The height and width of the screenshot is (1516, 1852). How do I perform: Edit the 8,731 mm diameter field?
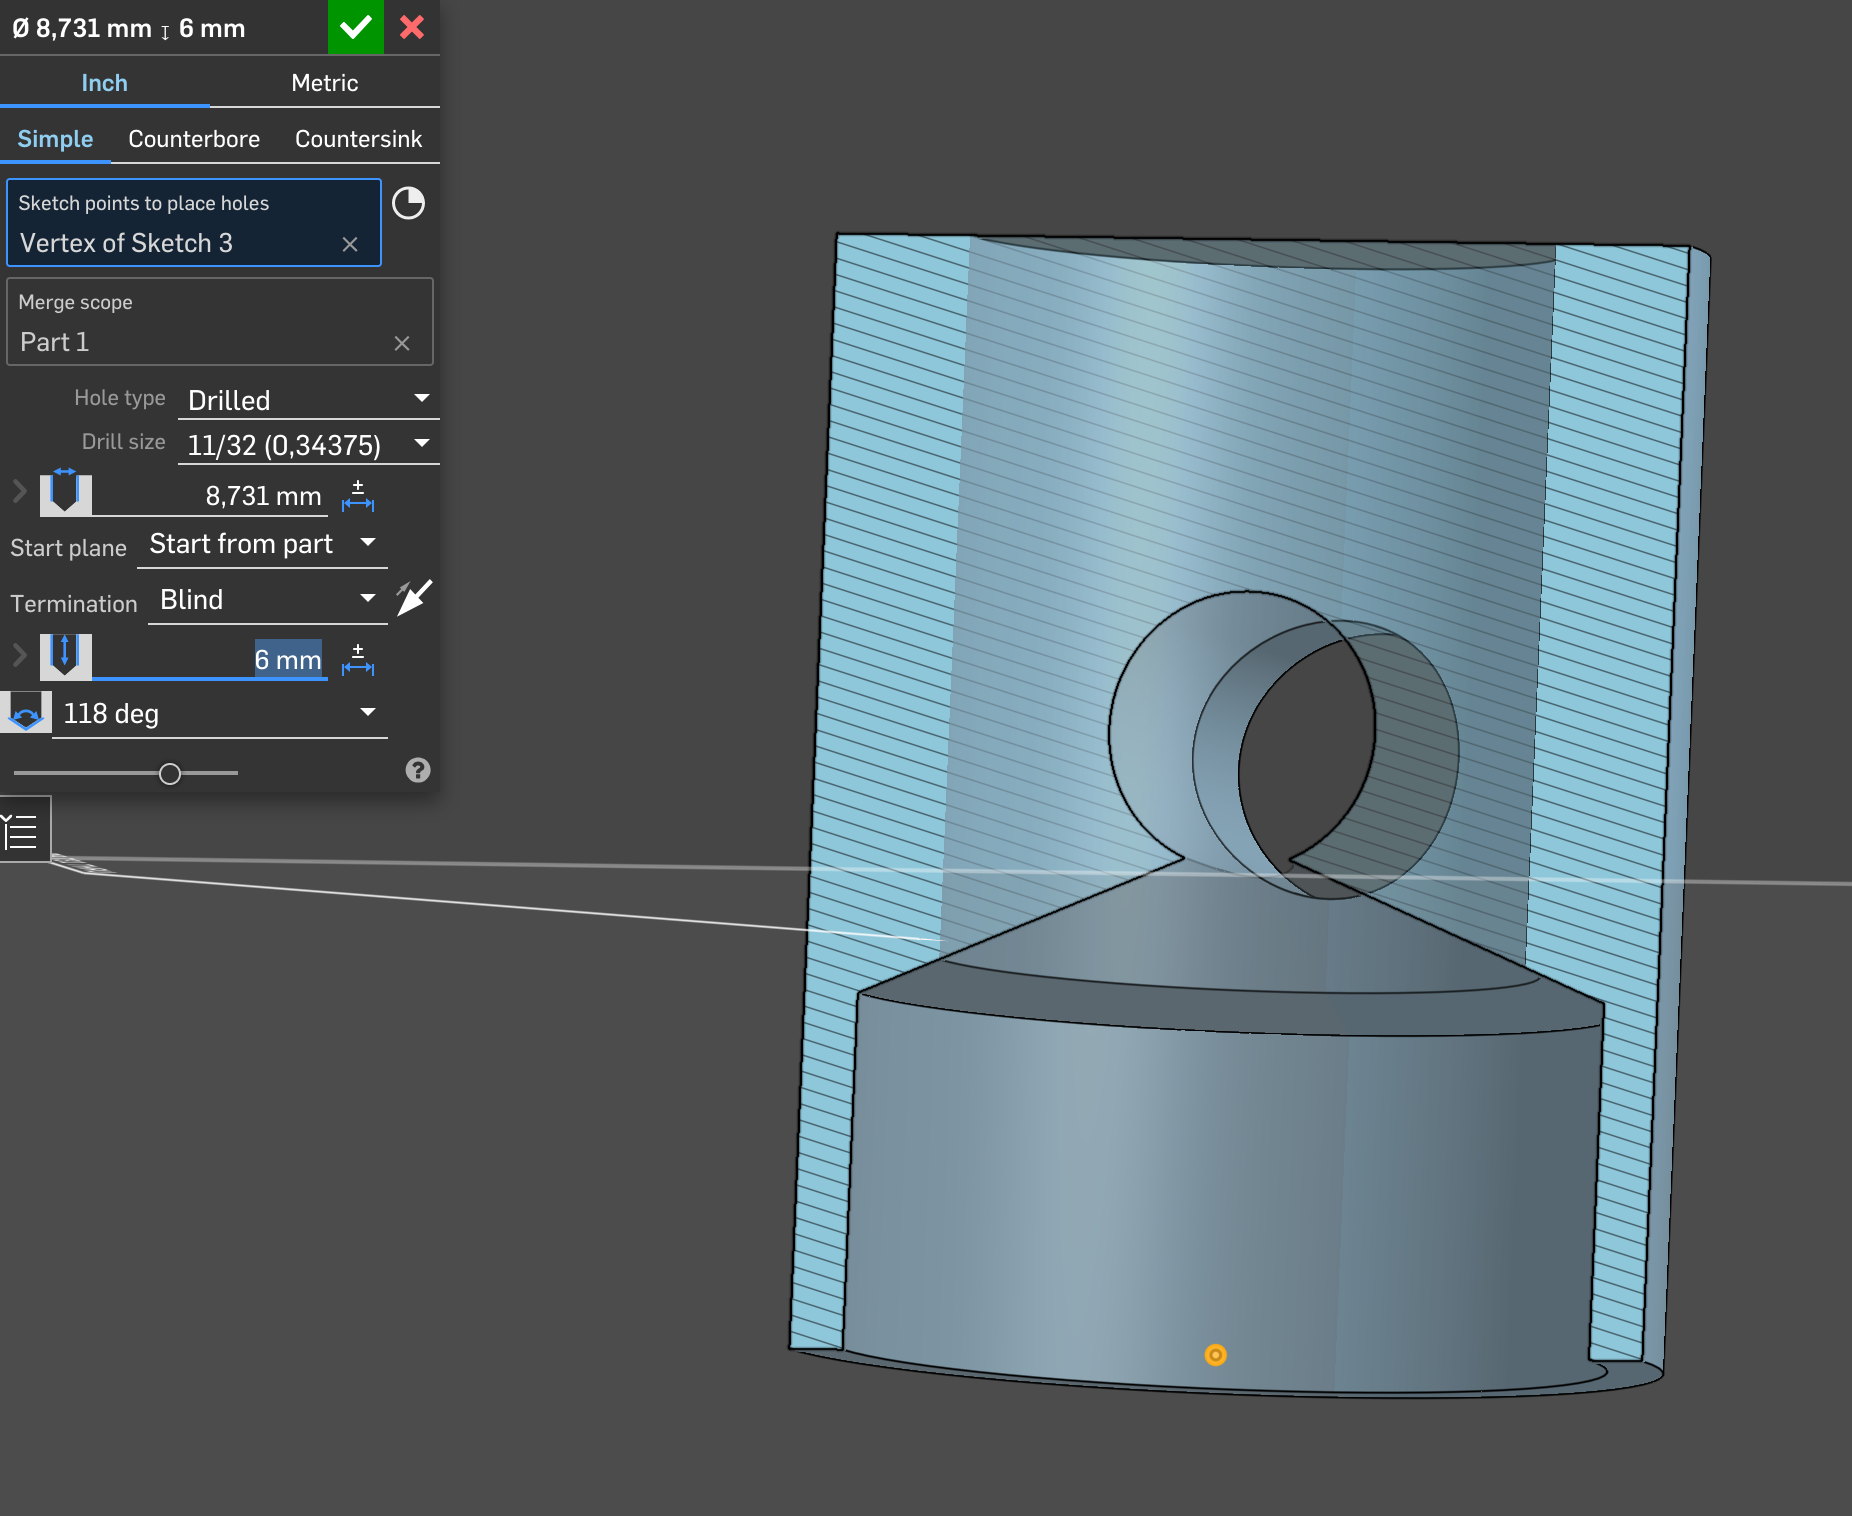click(x=210, y=496)
